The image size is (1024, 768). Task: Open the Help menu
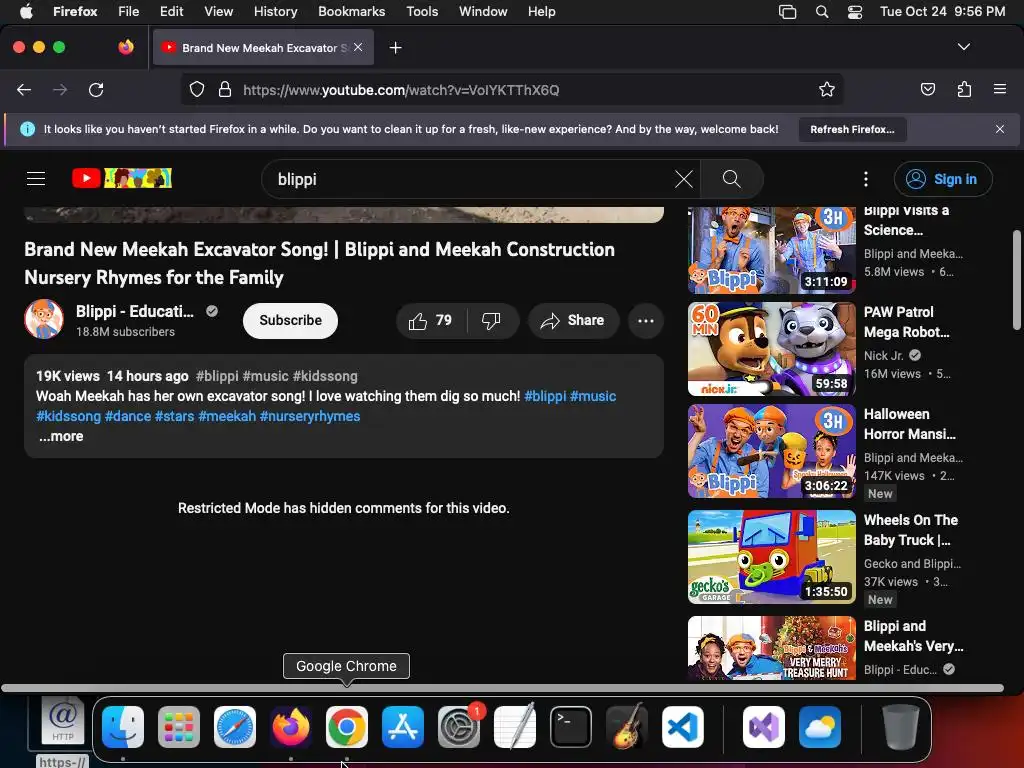[541, 12]
